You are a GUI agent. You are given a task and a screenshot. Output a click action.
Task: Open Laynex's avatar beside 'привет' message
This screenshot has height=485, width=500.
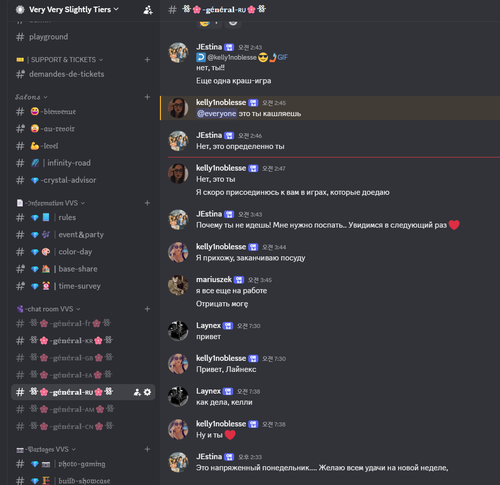click(x=178, y=331)
